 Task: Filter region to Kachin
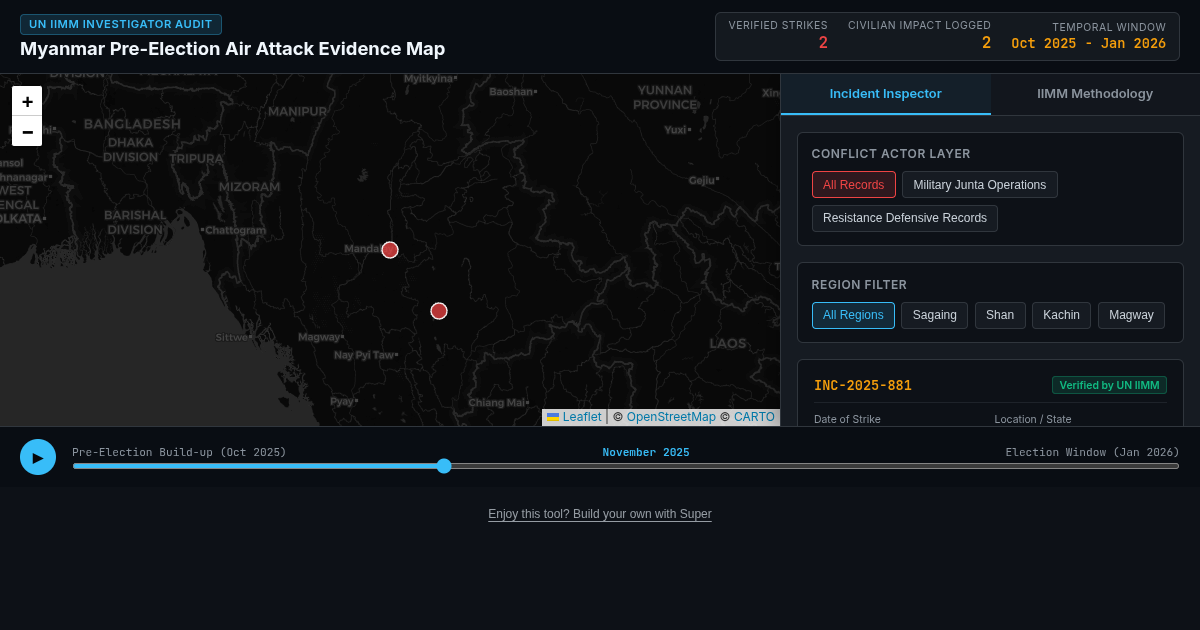pyautogui.click(x=1061, y=315)
